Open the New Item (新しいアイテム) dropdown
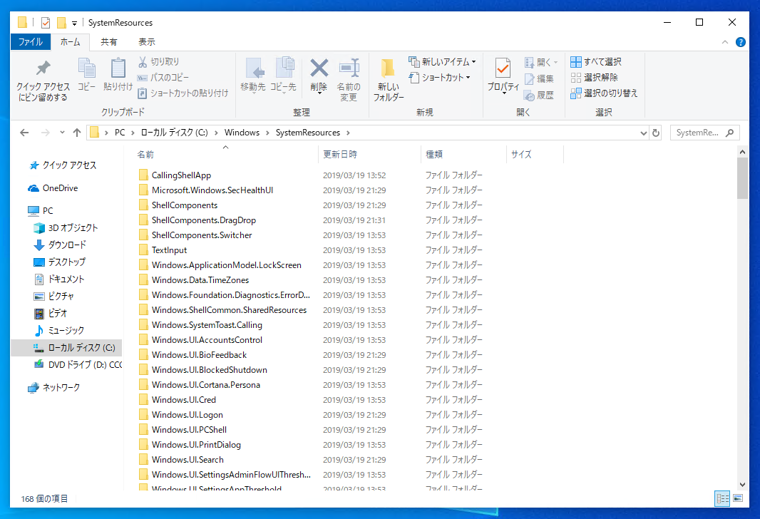The width and height of the screenshot is (760, 519). click(442, 62)
